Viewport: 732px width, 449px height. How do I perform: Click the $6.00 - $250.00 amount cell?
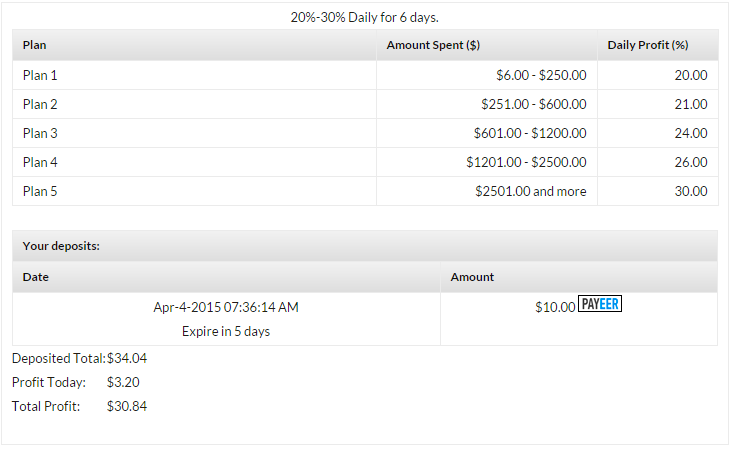(541, 75)
